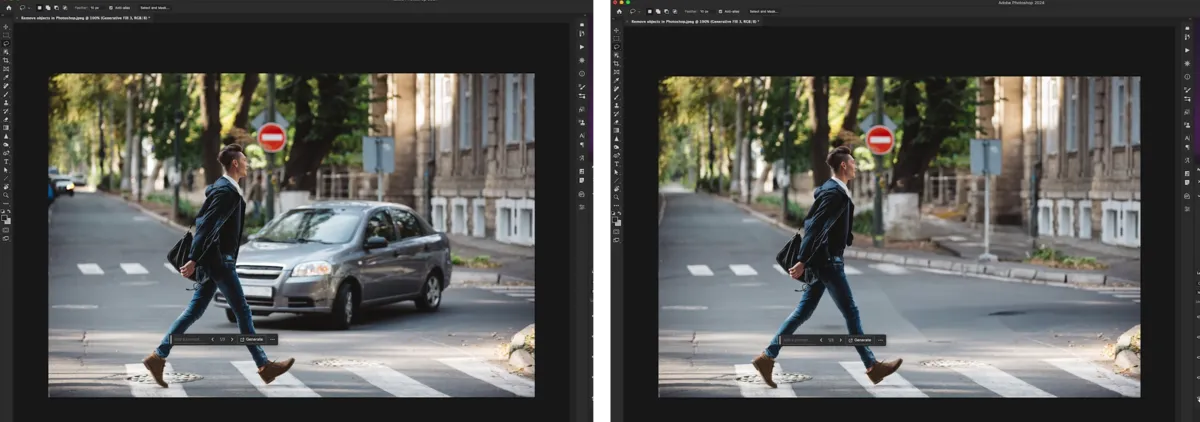Select the Gradient tool in the car-photo window
Viewport: 1200px width, 422px height.
(x=6, y=127)
